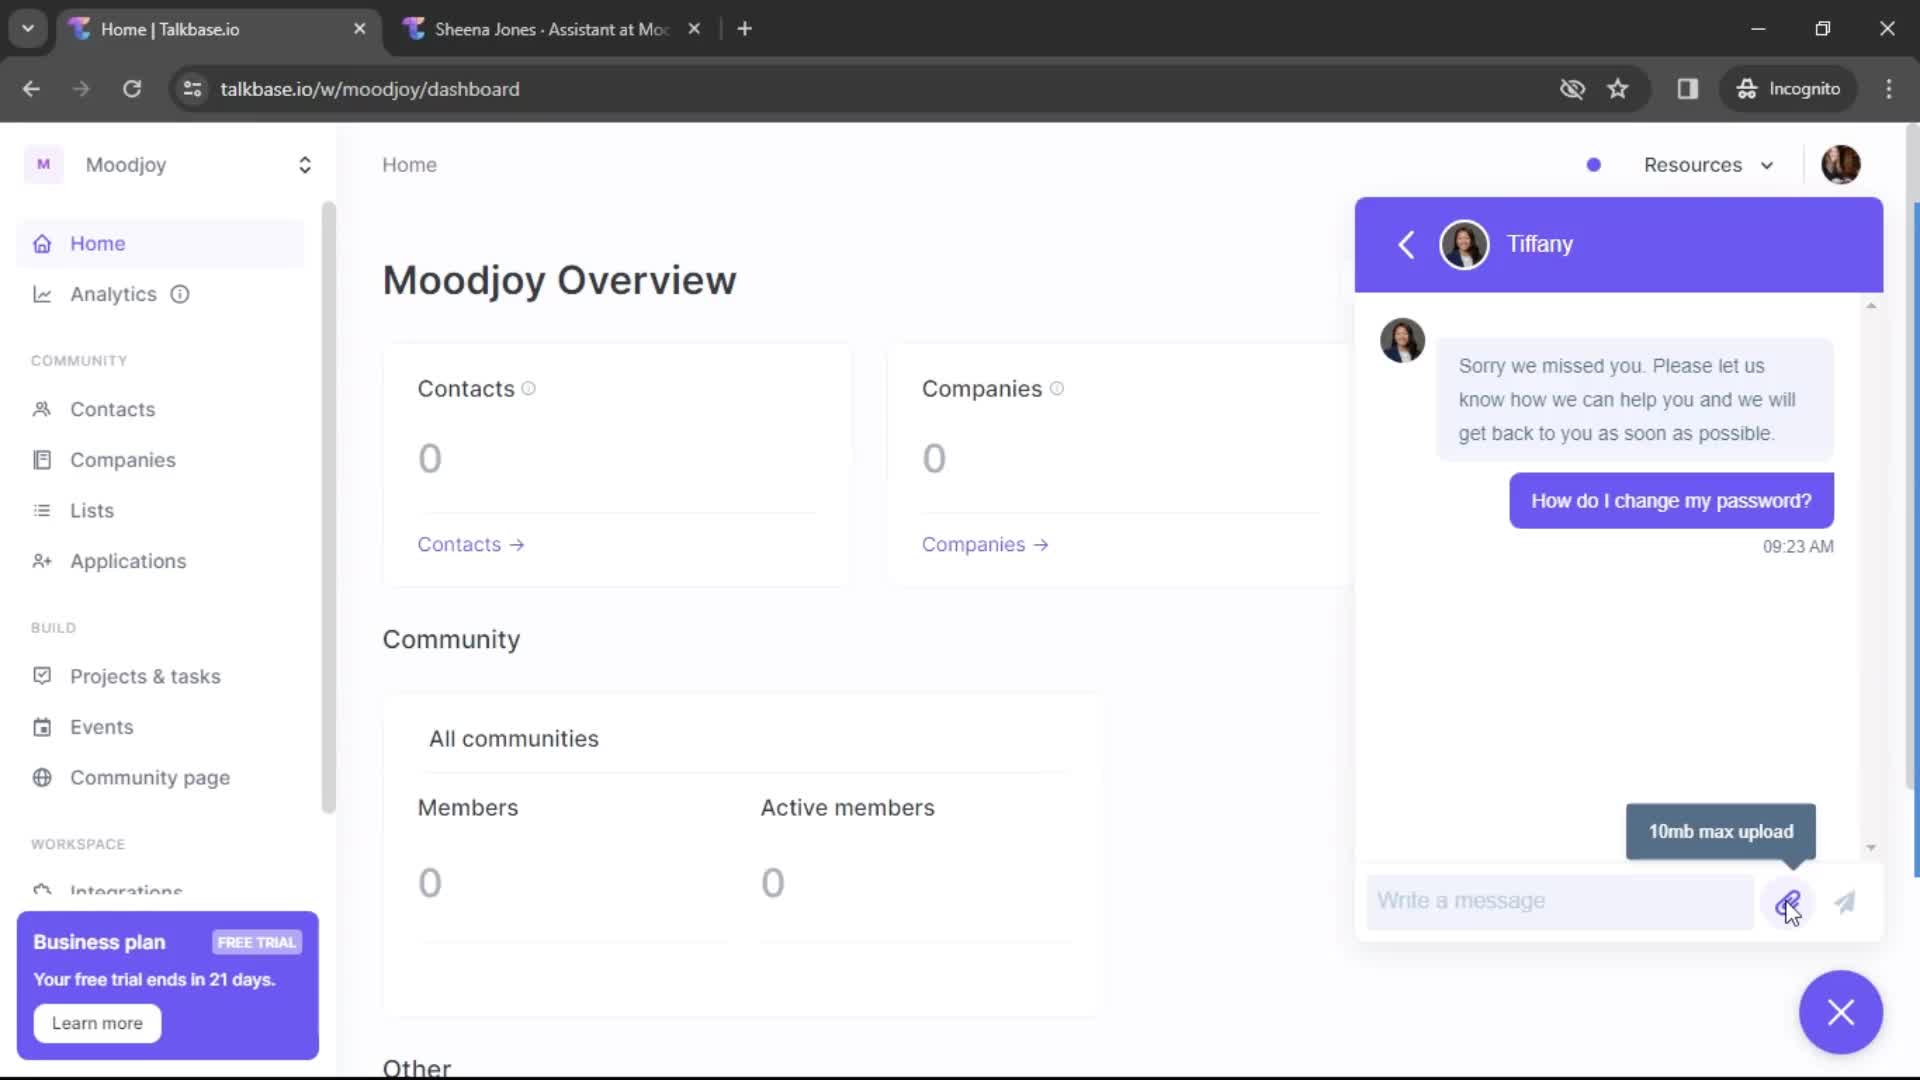Select the Contacts sidebar icon
Image resolution: width=1920 pixels, height=1080 pixels.
[x=42, y=409]
